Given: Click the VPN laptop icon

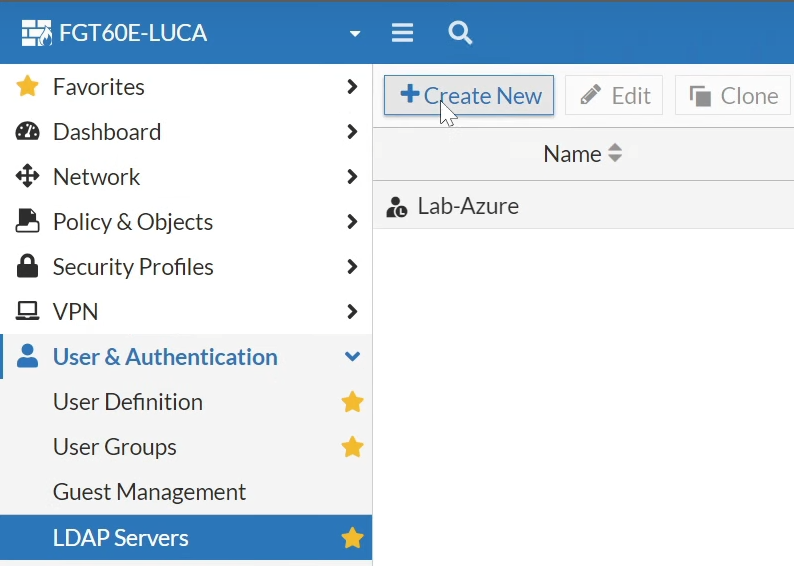Looking at the screenshot, I should pyautogui.click(x=27, y=311).
